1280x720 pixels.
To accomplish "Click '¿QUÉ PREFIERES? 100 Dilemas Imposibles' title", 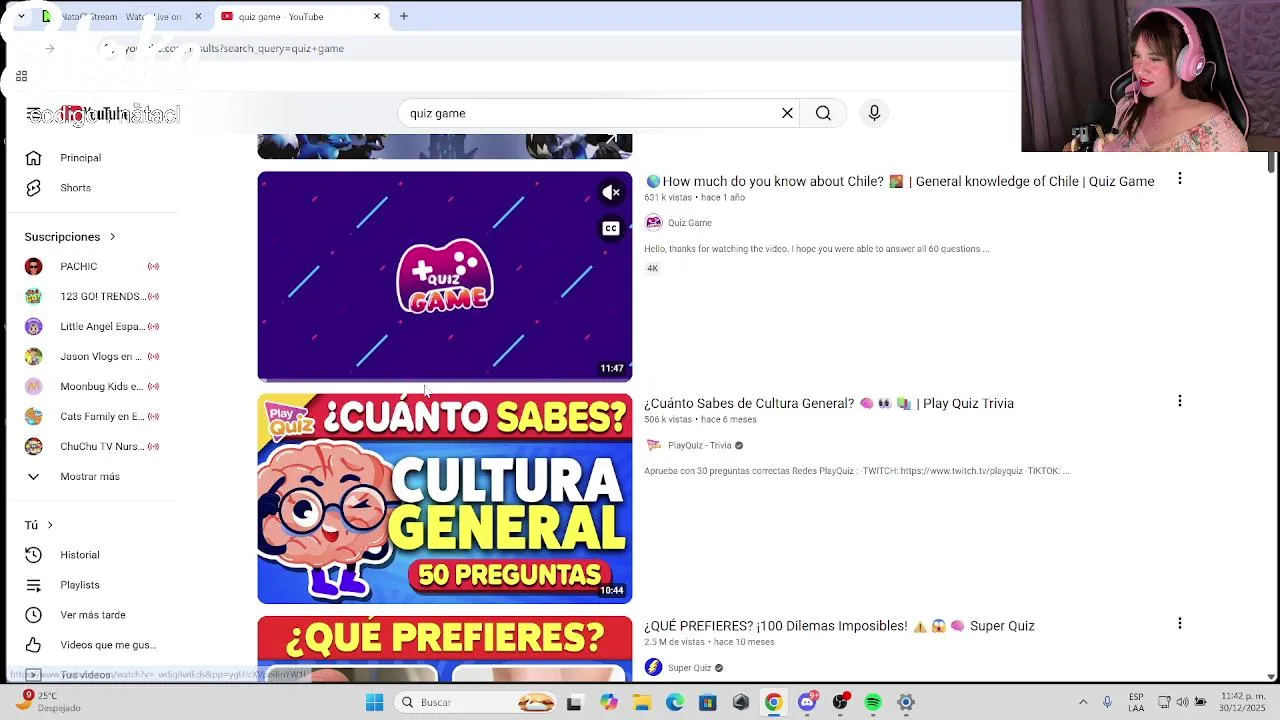I will [839, 626].
